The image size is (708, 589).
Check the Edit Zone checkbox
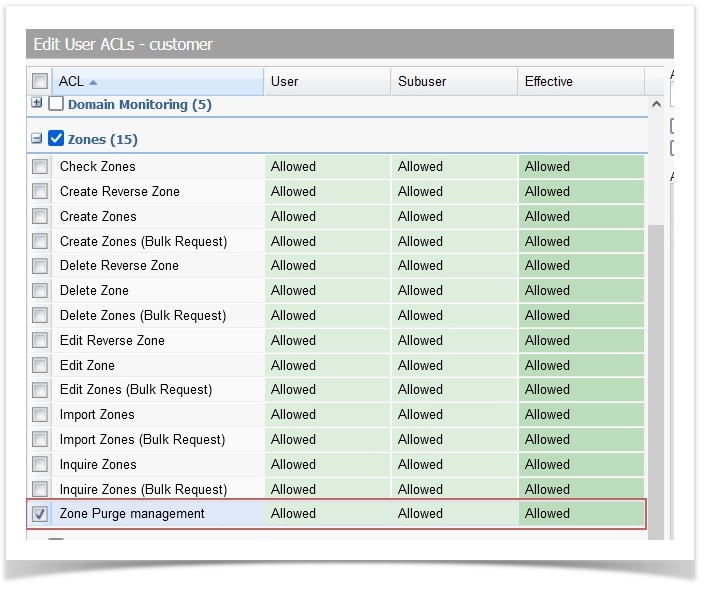coord(40,365)
